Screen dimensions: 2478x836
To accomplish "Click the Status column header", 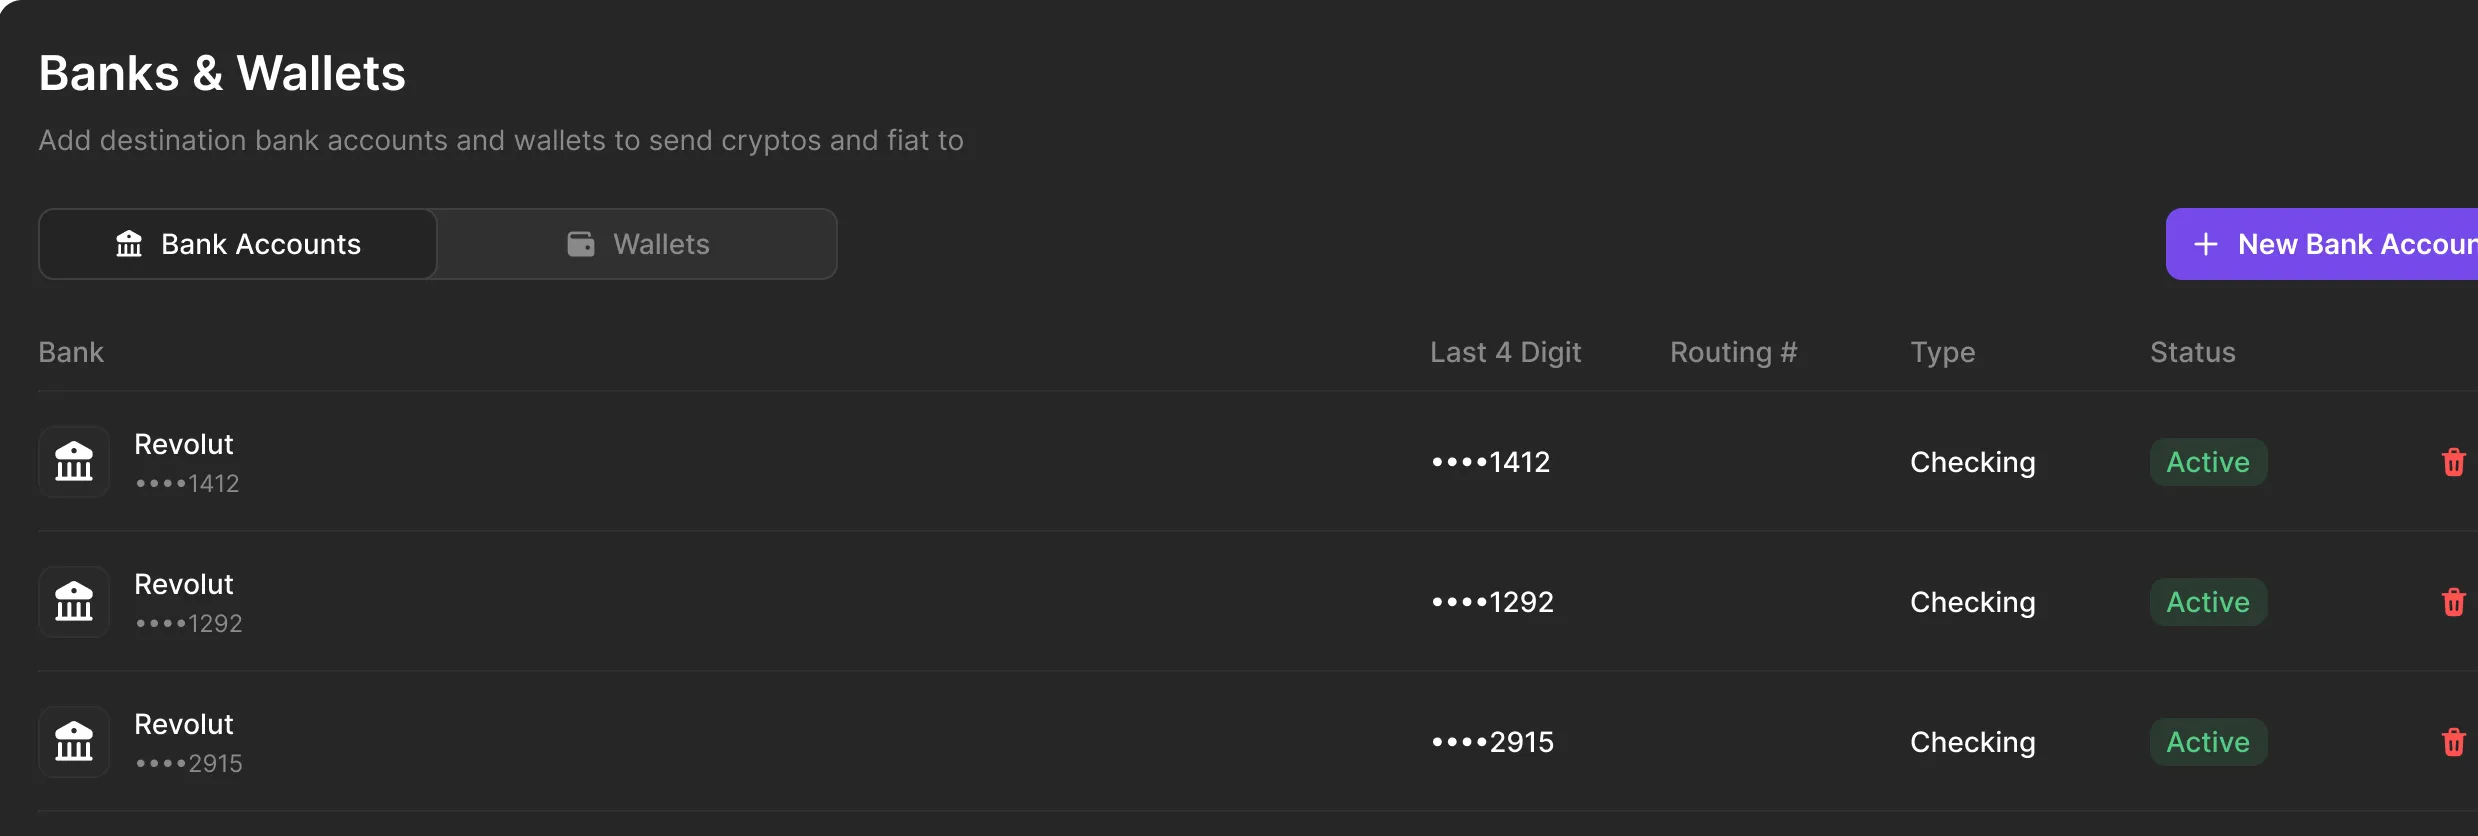I will coord(2192,352).
